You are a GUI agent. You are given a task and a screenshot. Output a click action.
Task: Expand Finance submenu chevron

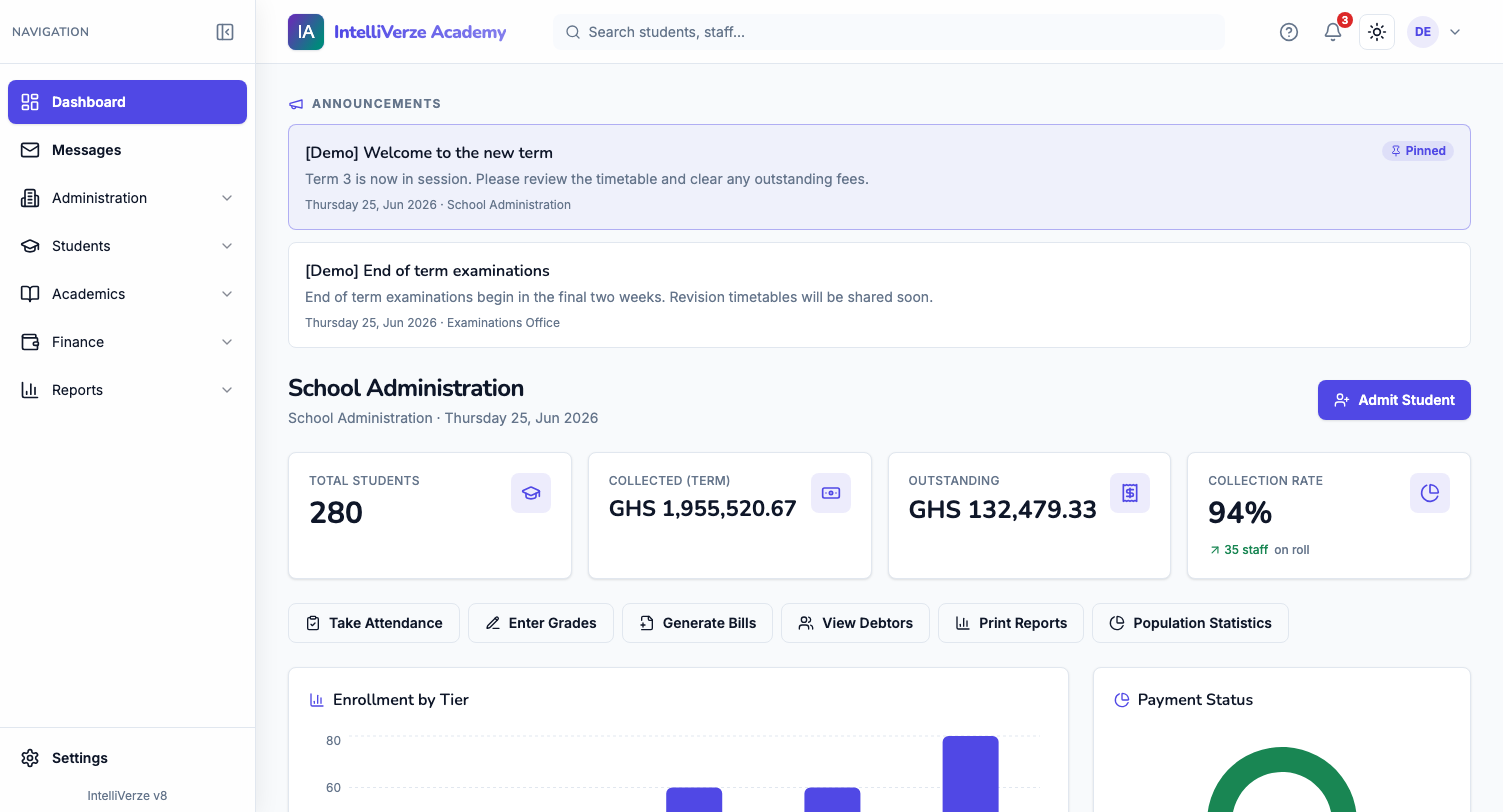[x=227, y=342]
